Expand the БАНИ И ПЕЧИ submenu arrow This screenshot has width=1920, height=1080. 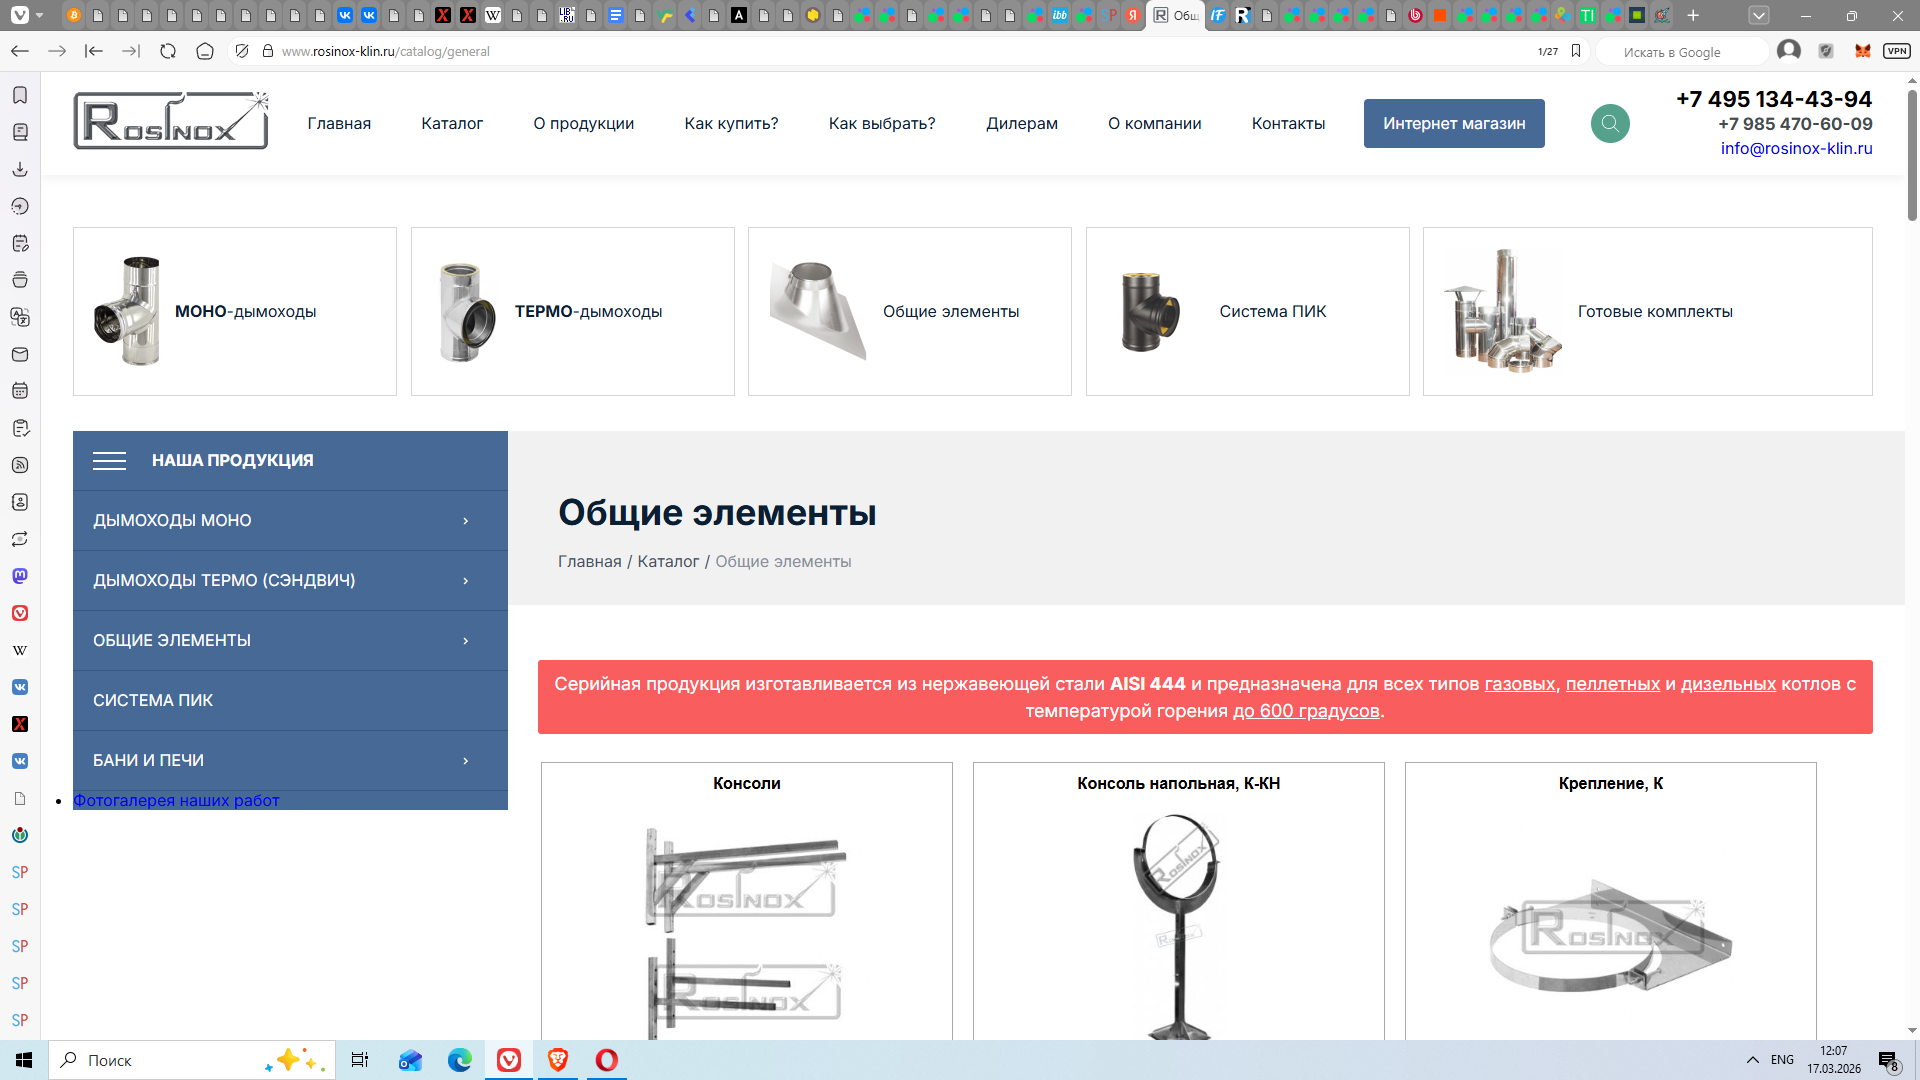[x=466, y=761]
